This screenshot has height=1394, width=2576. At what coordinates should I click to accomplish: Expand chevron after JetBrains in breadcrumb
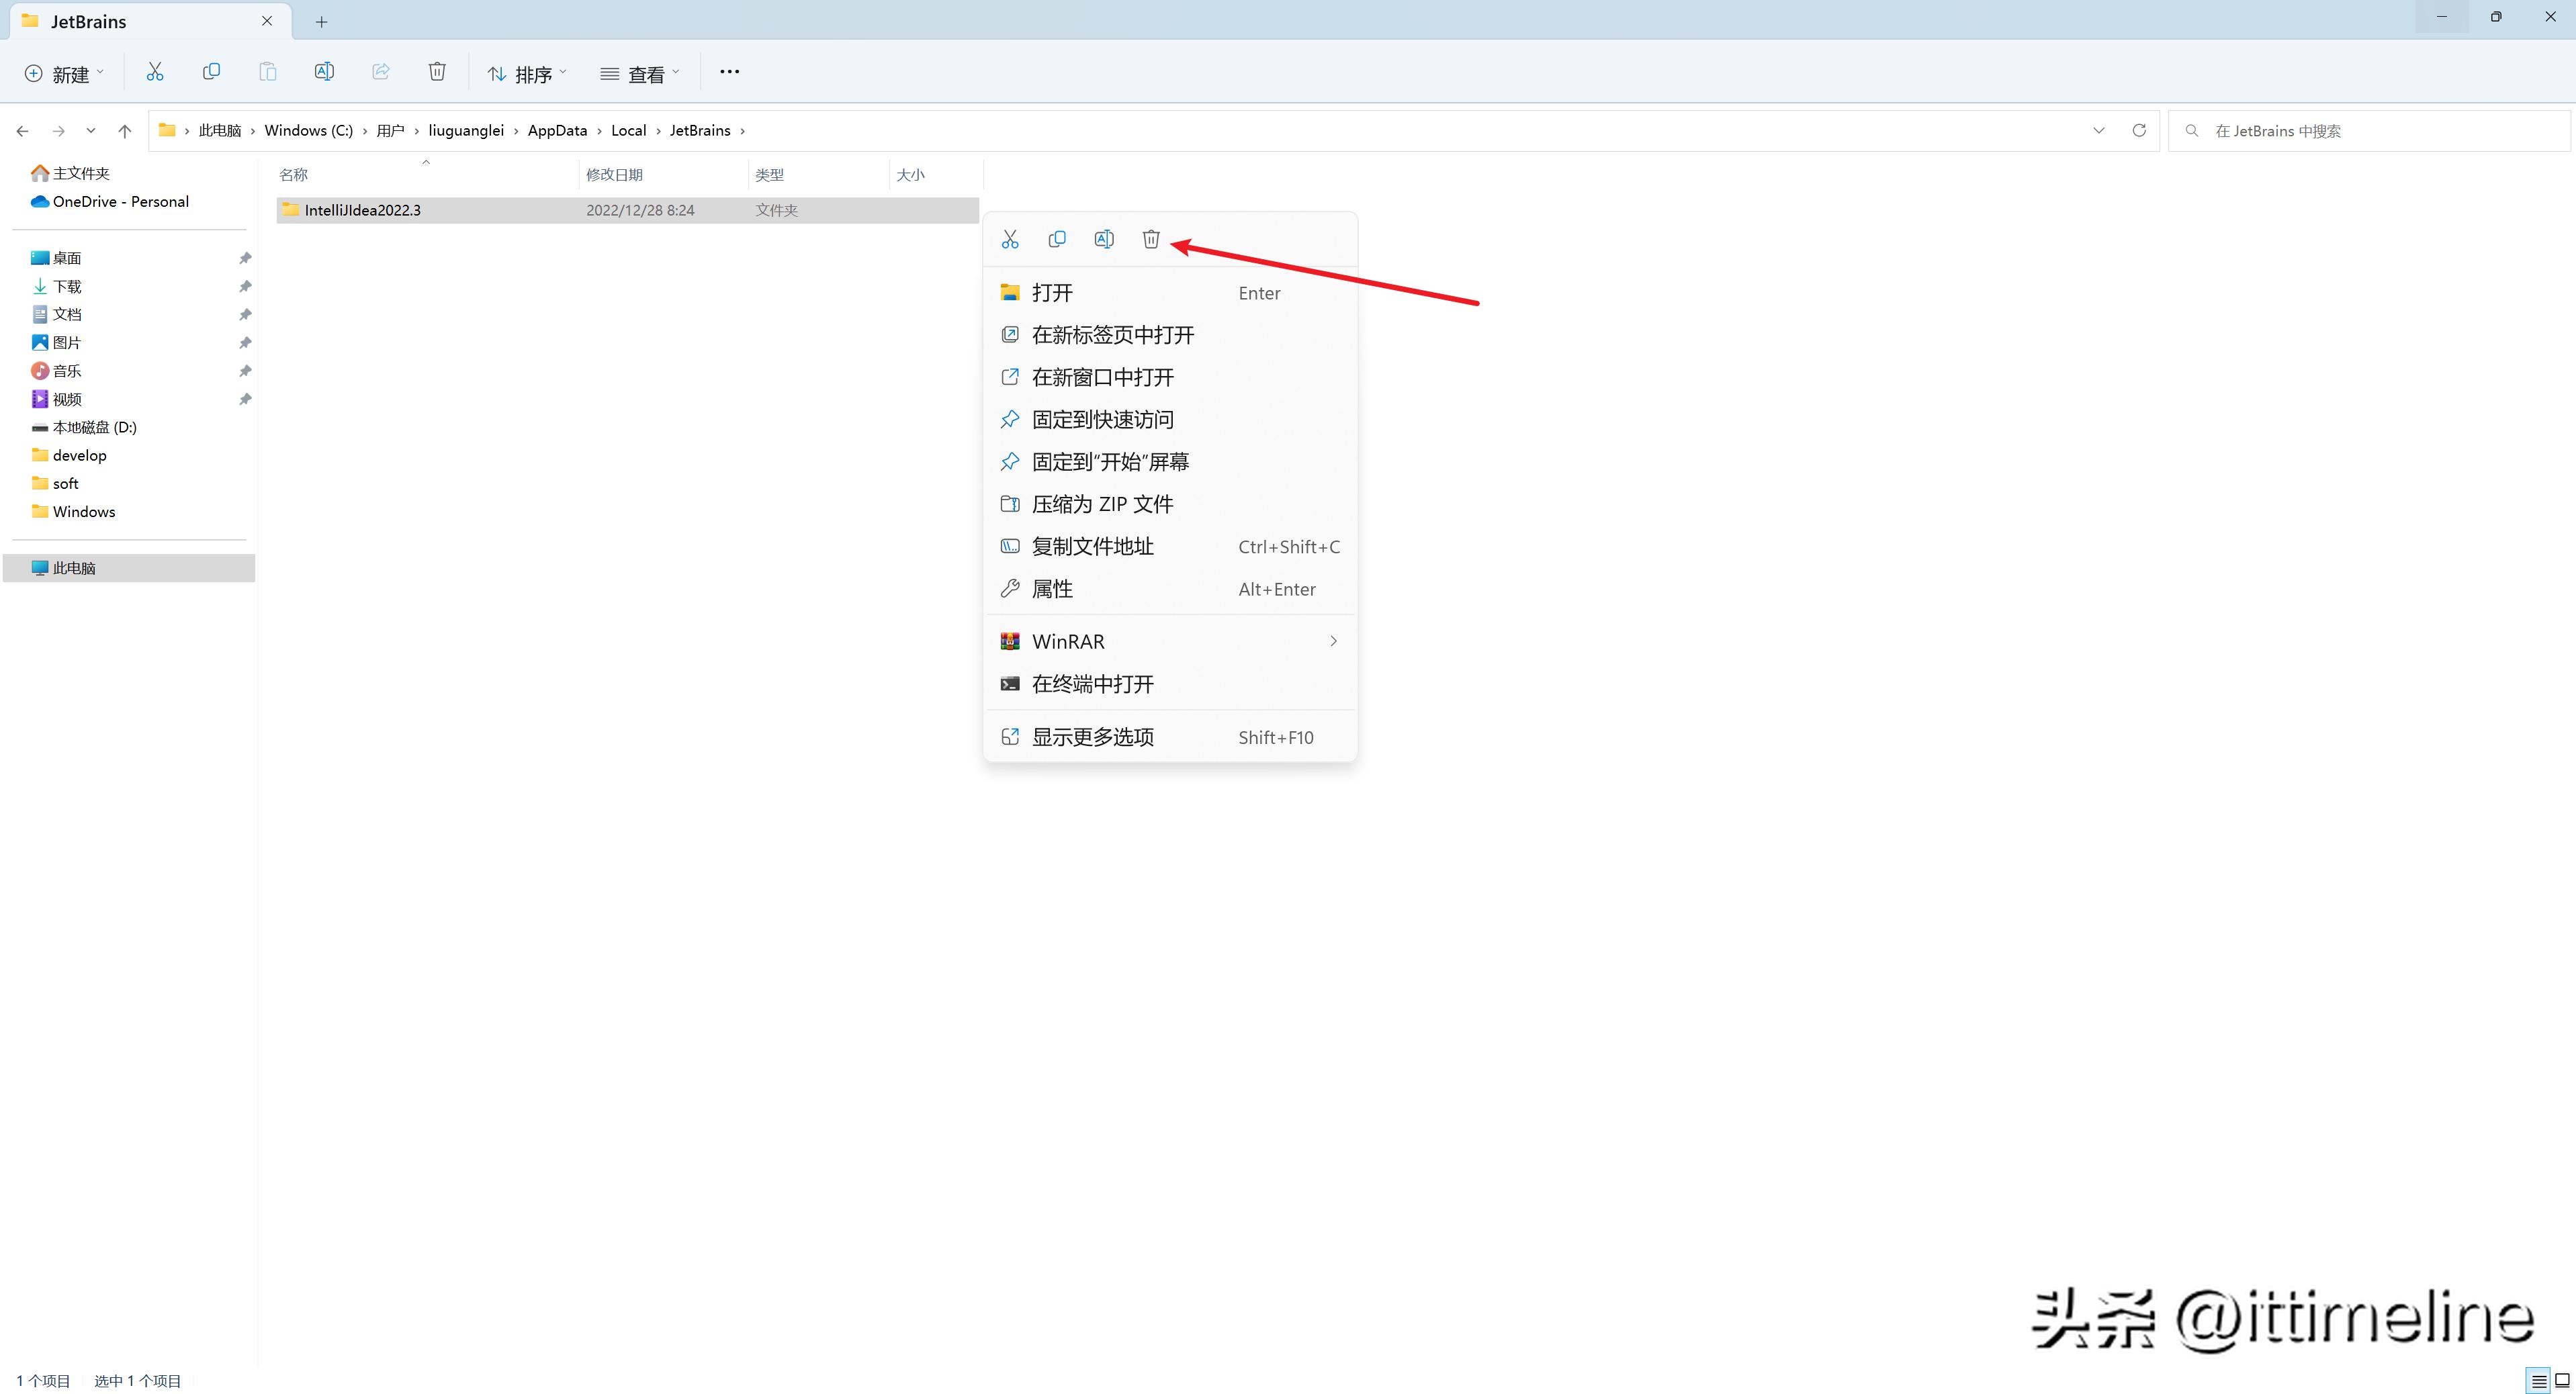(742, 131)
